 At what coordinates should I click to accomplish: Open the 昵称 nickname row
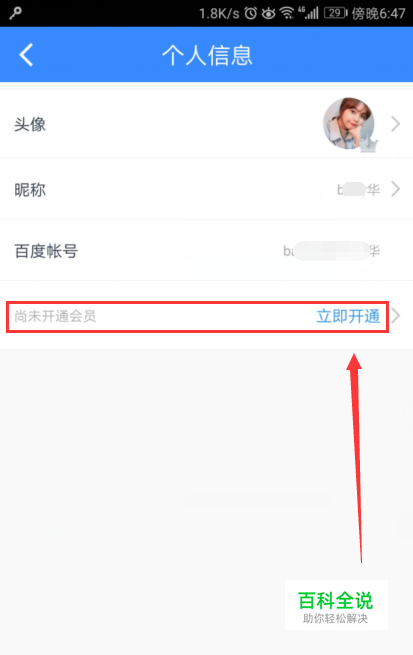pos(206,189)
